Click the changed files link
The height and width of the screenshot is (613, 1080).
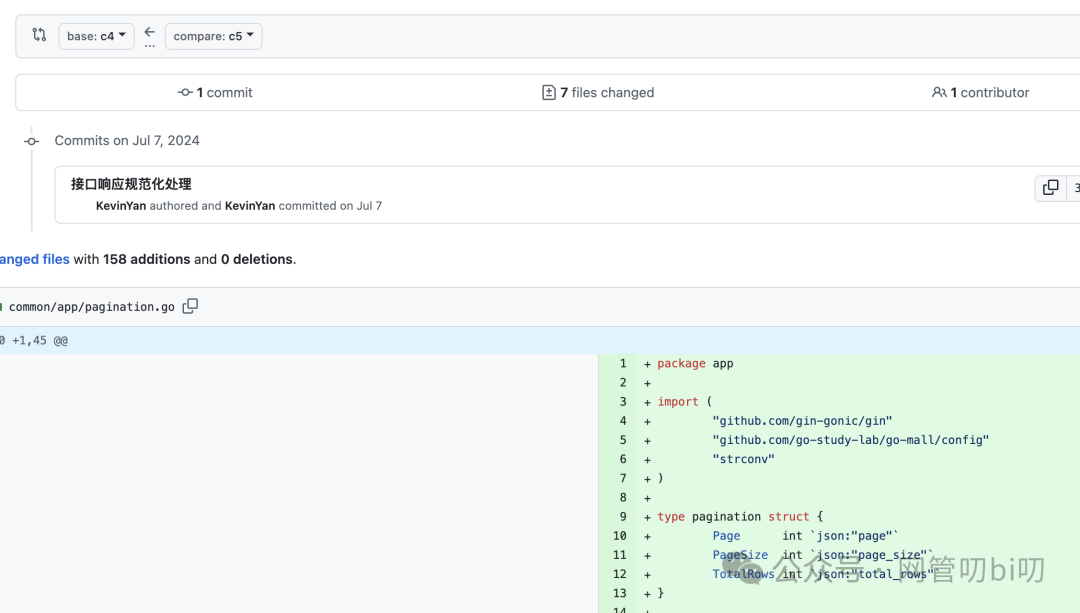[x=34, y=259]
